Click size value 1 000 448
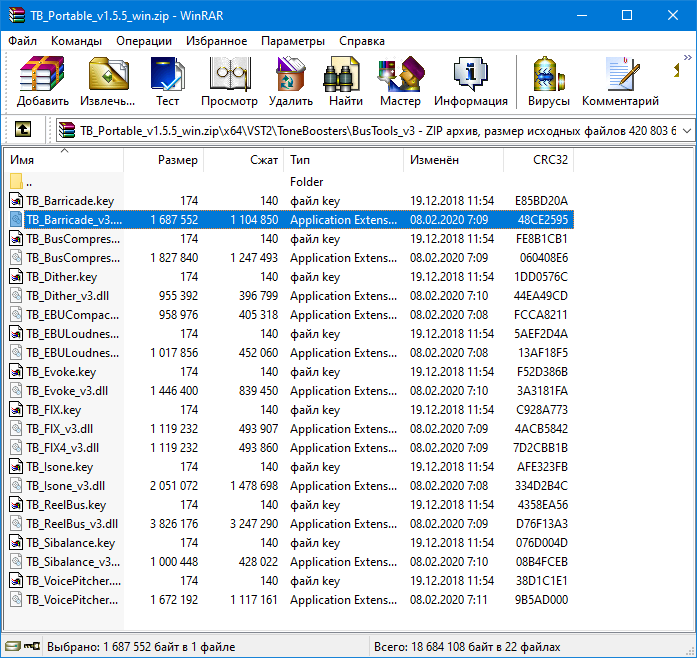This screenshot has width=697, height=658. (174, 562)
